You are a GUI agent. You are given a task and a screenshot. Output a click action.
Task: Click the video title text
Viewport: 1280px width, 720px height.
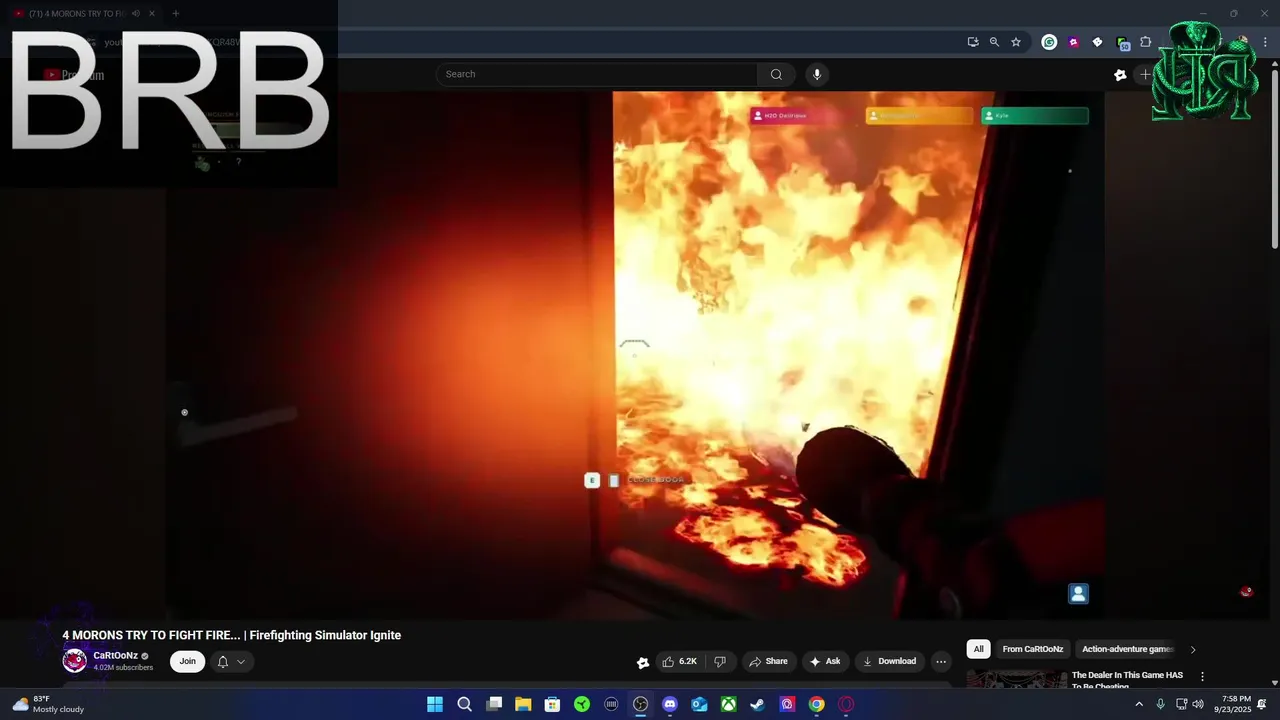pos(231,635)
